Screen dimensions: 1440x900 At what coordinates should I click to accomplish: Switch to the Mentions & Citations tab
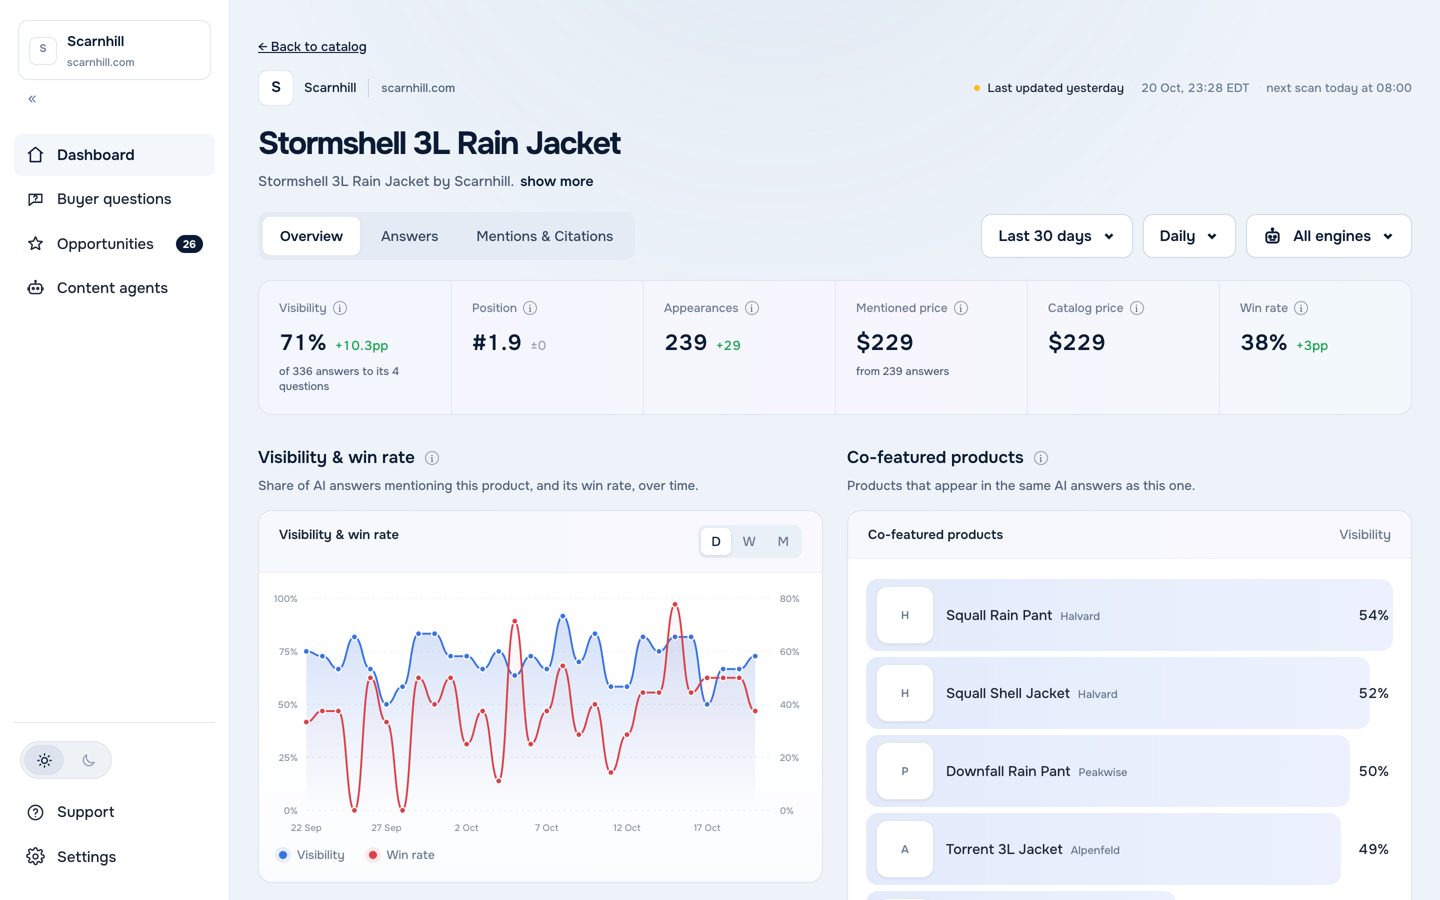(544, 236)
